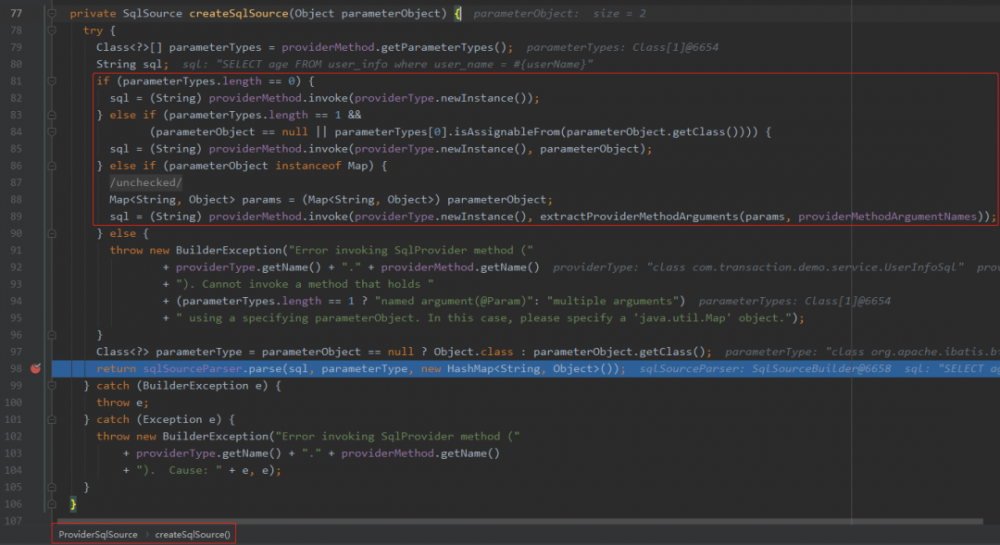Click createSqlSource method name on line 77
This screenshot has height=545, width=1000.
[239, 13]
